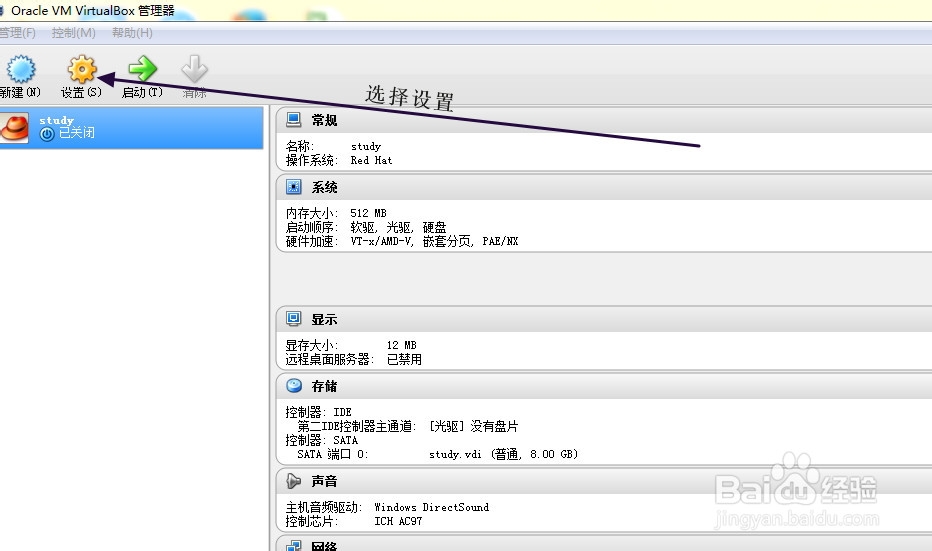Open the 常规 section header link
Viewport: 932px width, 551px height.
pos(324,120)
